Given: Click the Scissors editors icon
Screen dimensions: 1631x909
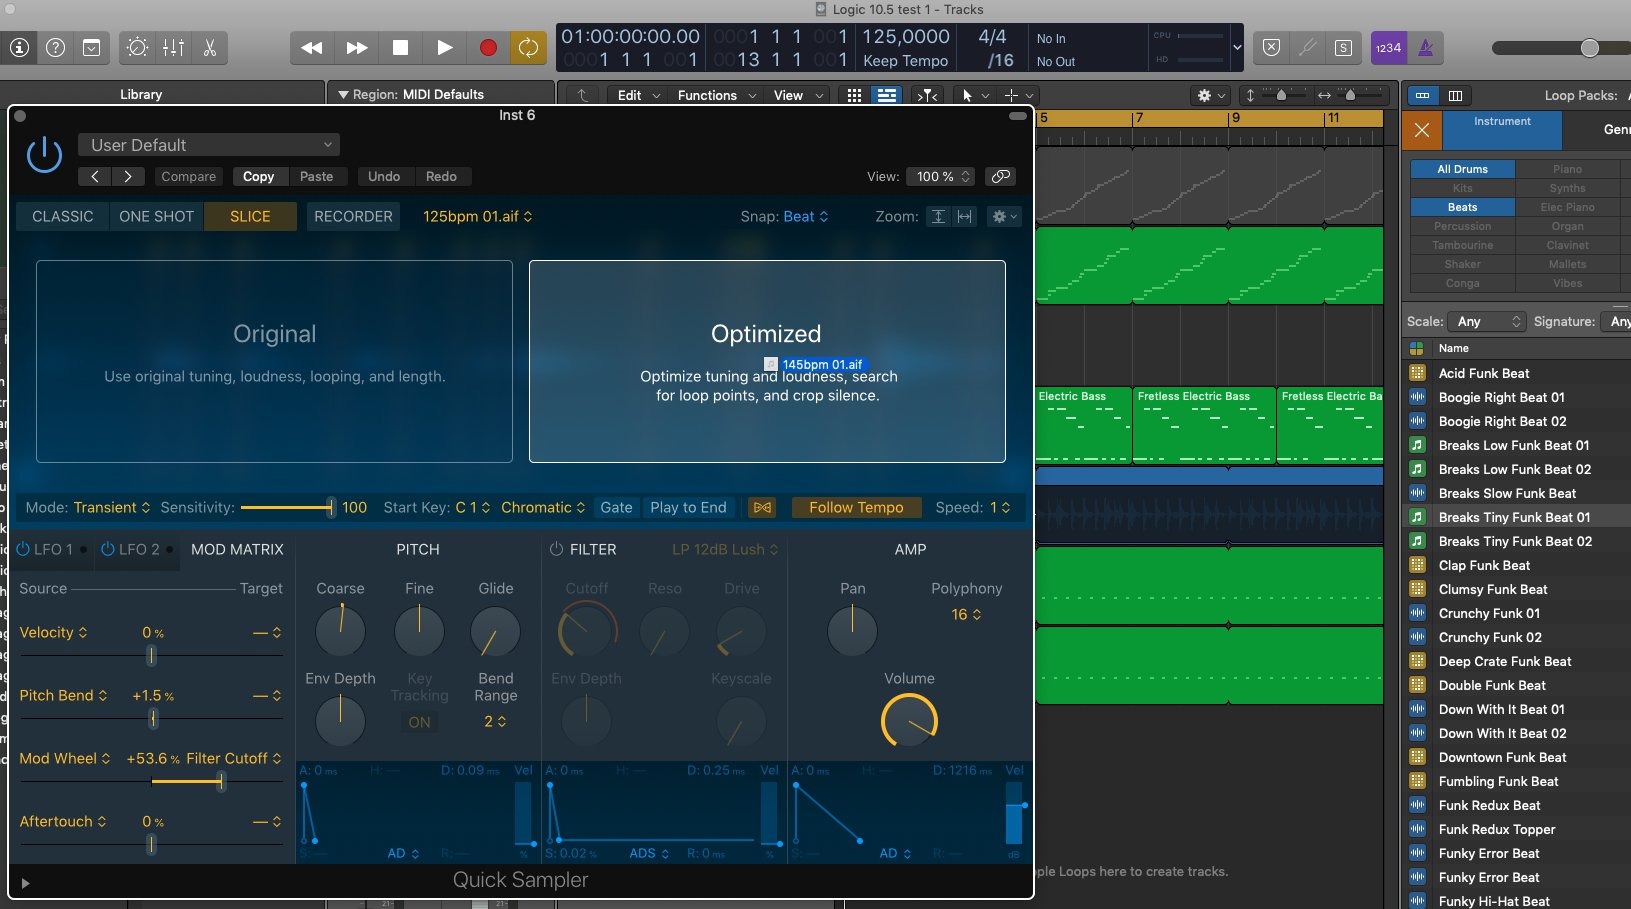Looking at the screenshot, I should [209, 47].
